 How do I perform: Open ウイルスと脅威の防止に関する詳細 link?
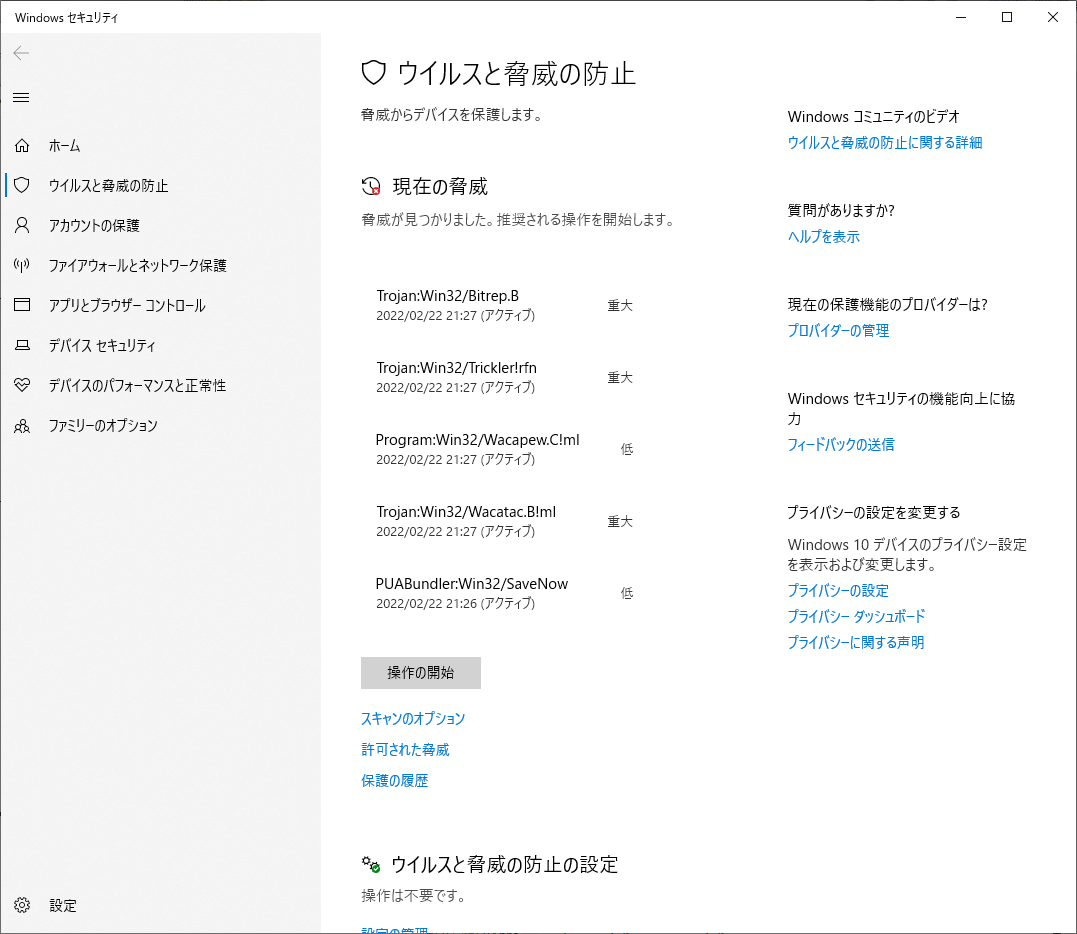(x=885, y=142)
